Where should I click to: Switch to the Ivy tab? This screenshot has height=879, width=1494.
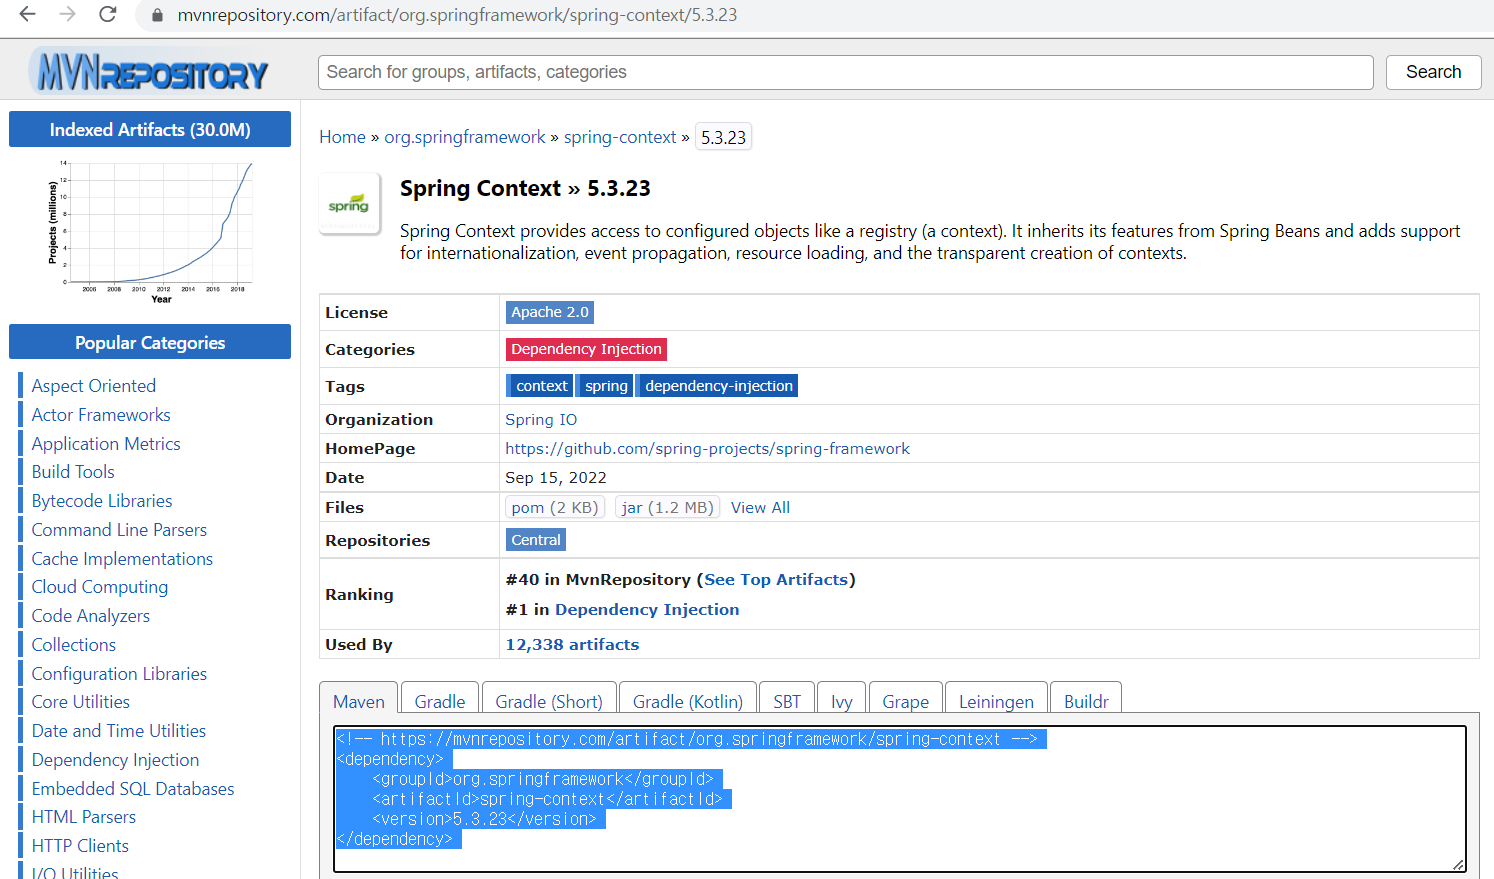[x=842, y=701]
